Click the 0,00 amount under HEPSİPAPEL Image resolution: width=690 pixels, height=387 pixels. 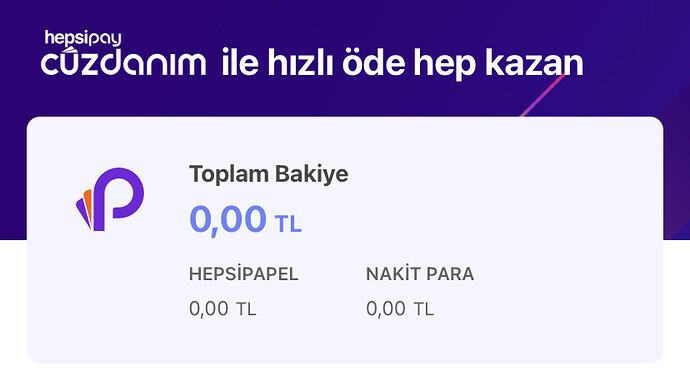point(209,309)
